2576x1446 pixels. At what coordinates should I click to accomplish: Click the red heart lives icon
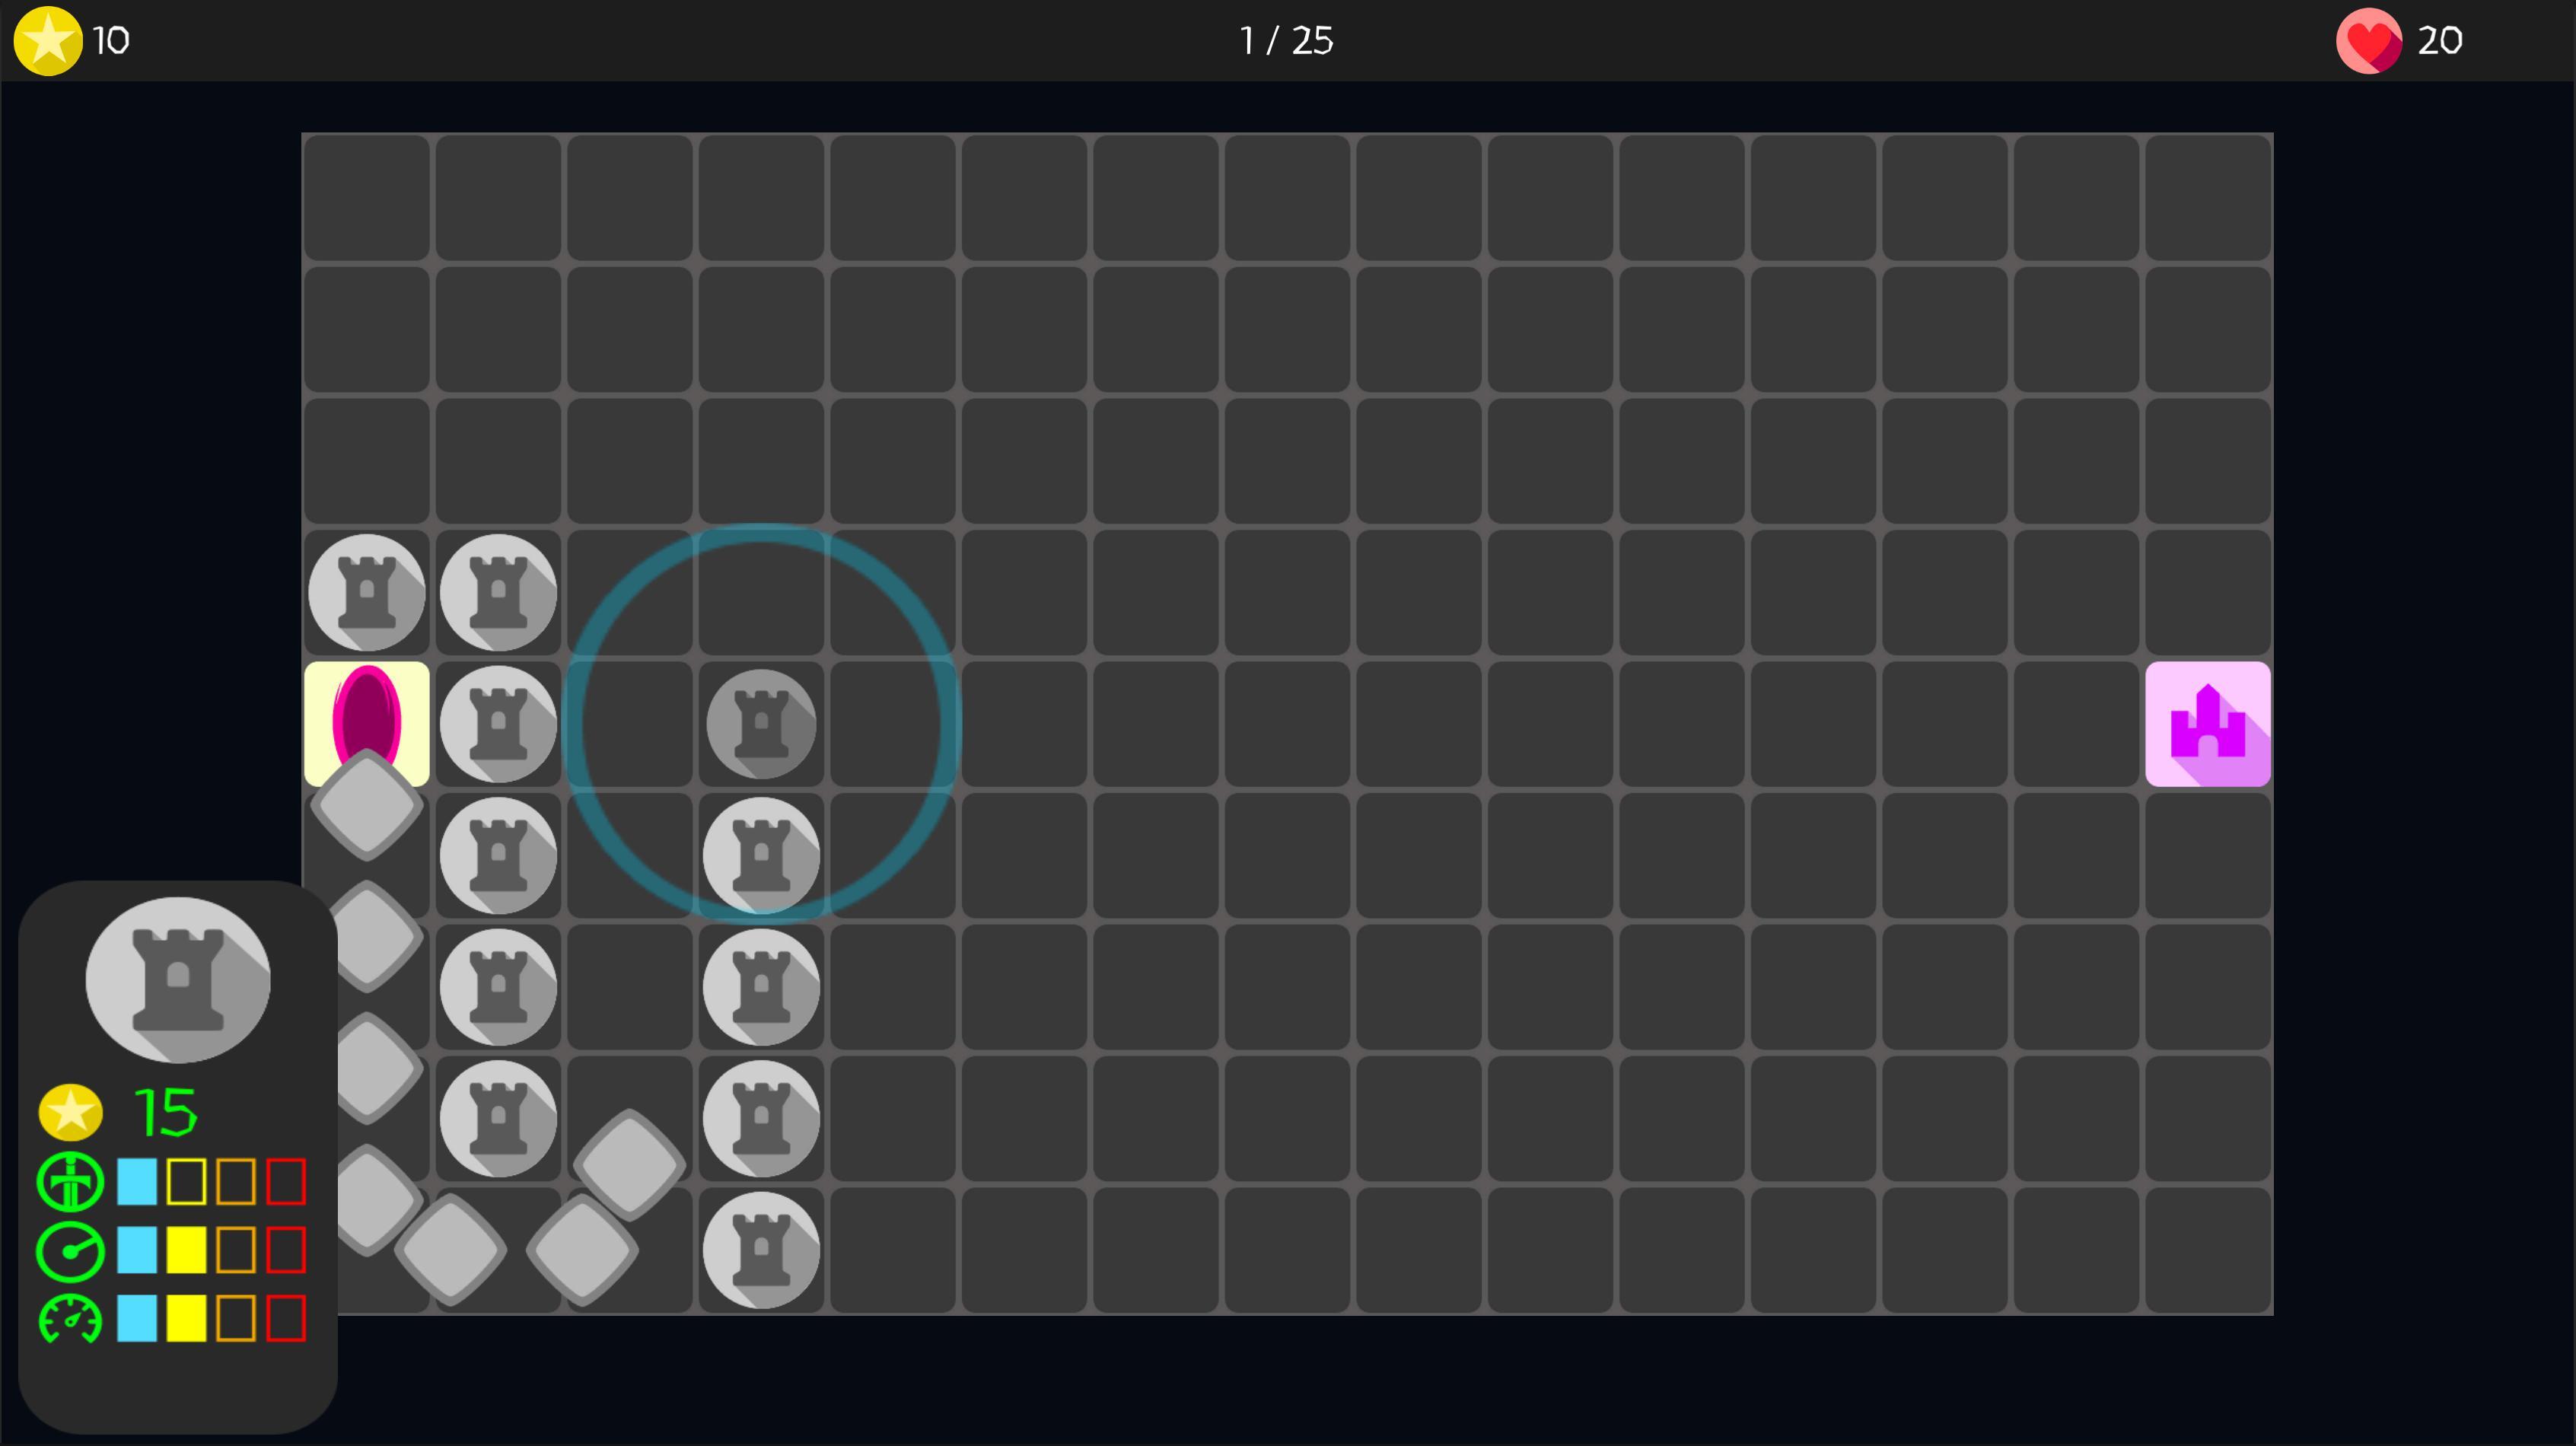[2368, 40]
